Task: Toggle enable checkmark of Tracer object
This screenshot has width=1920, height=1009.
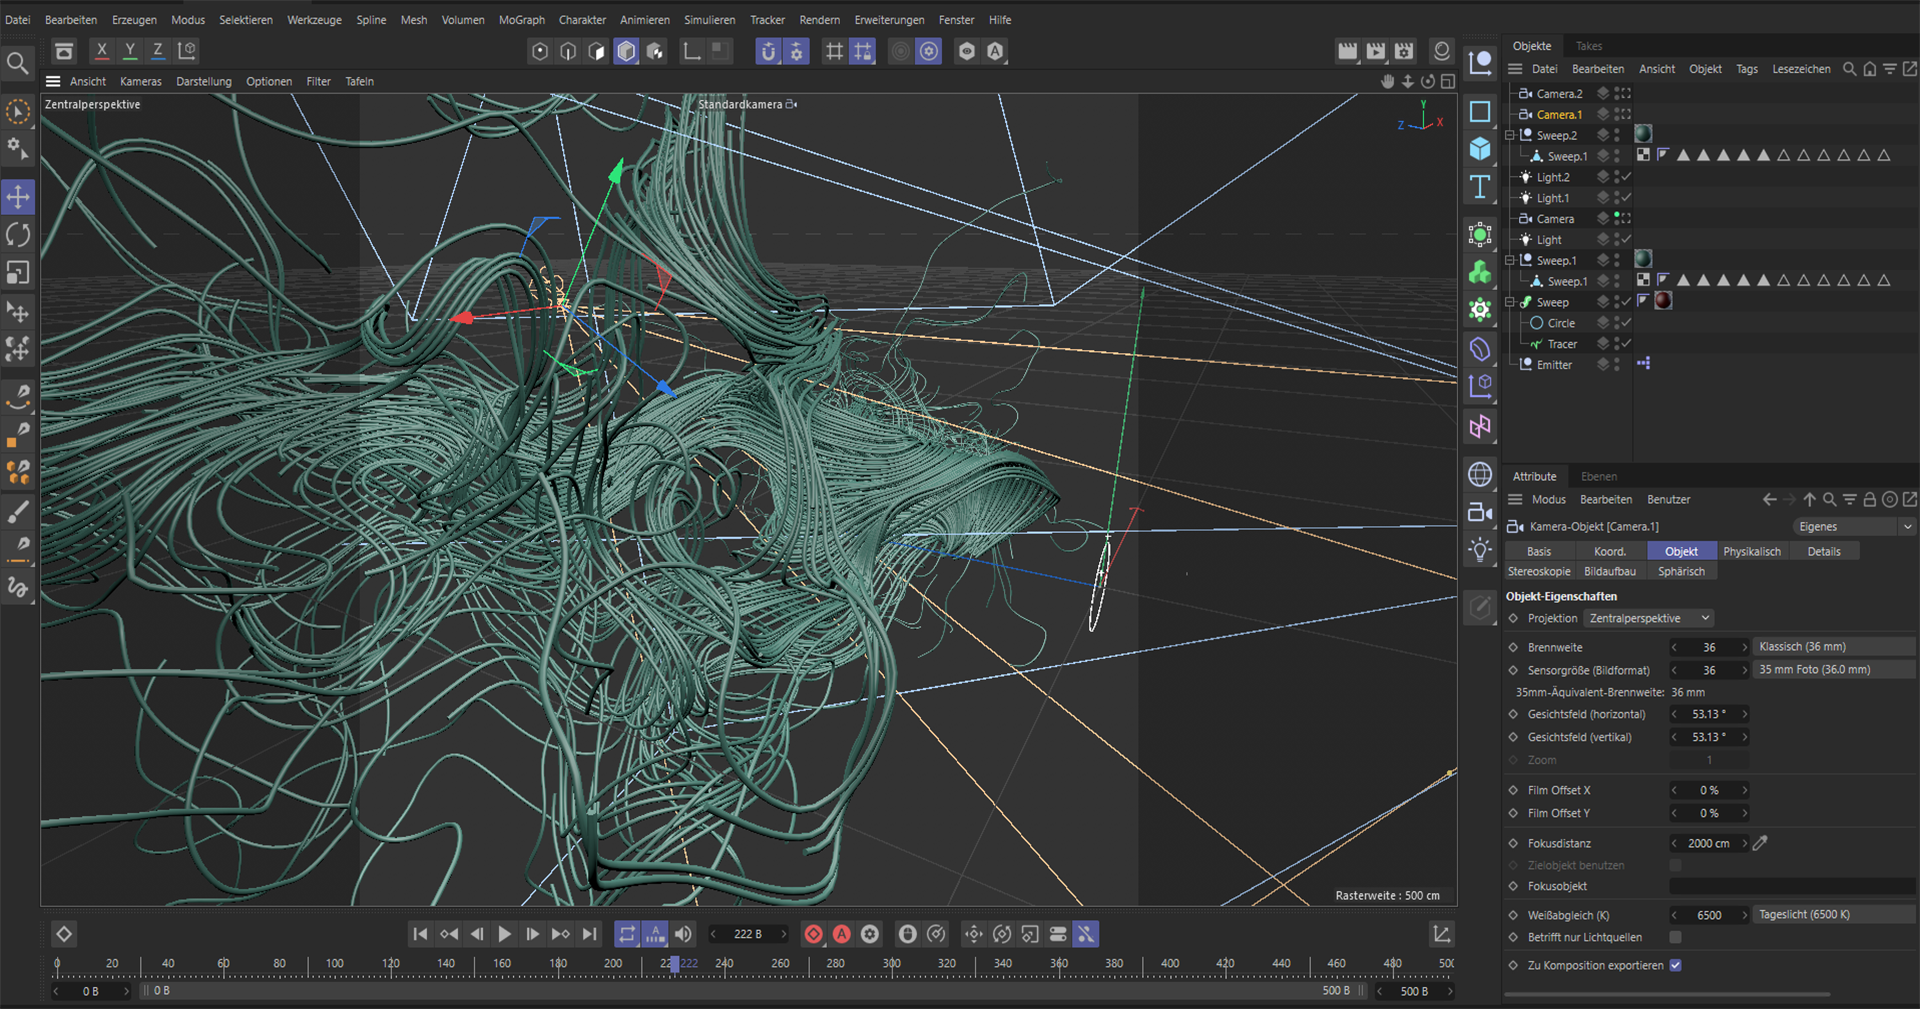Action: click(x=1627, y=344)
